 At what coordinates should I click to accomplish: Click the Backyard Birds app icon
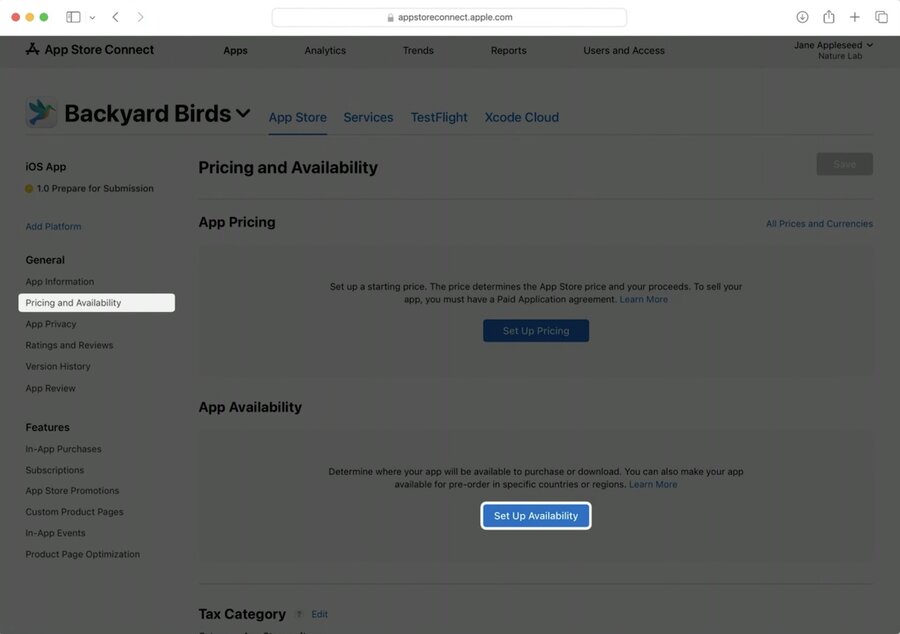41,112
